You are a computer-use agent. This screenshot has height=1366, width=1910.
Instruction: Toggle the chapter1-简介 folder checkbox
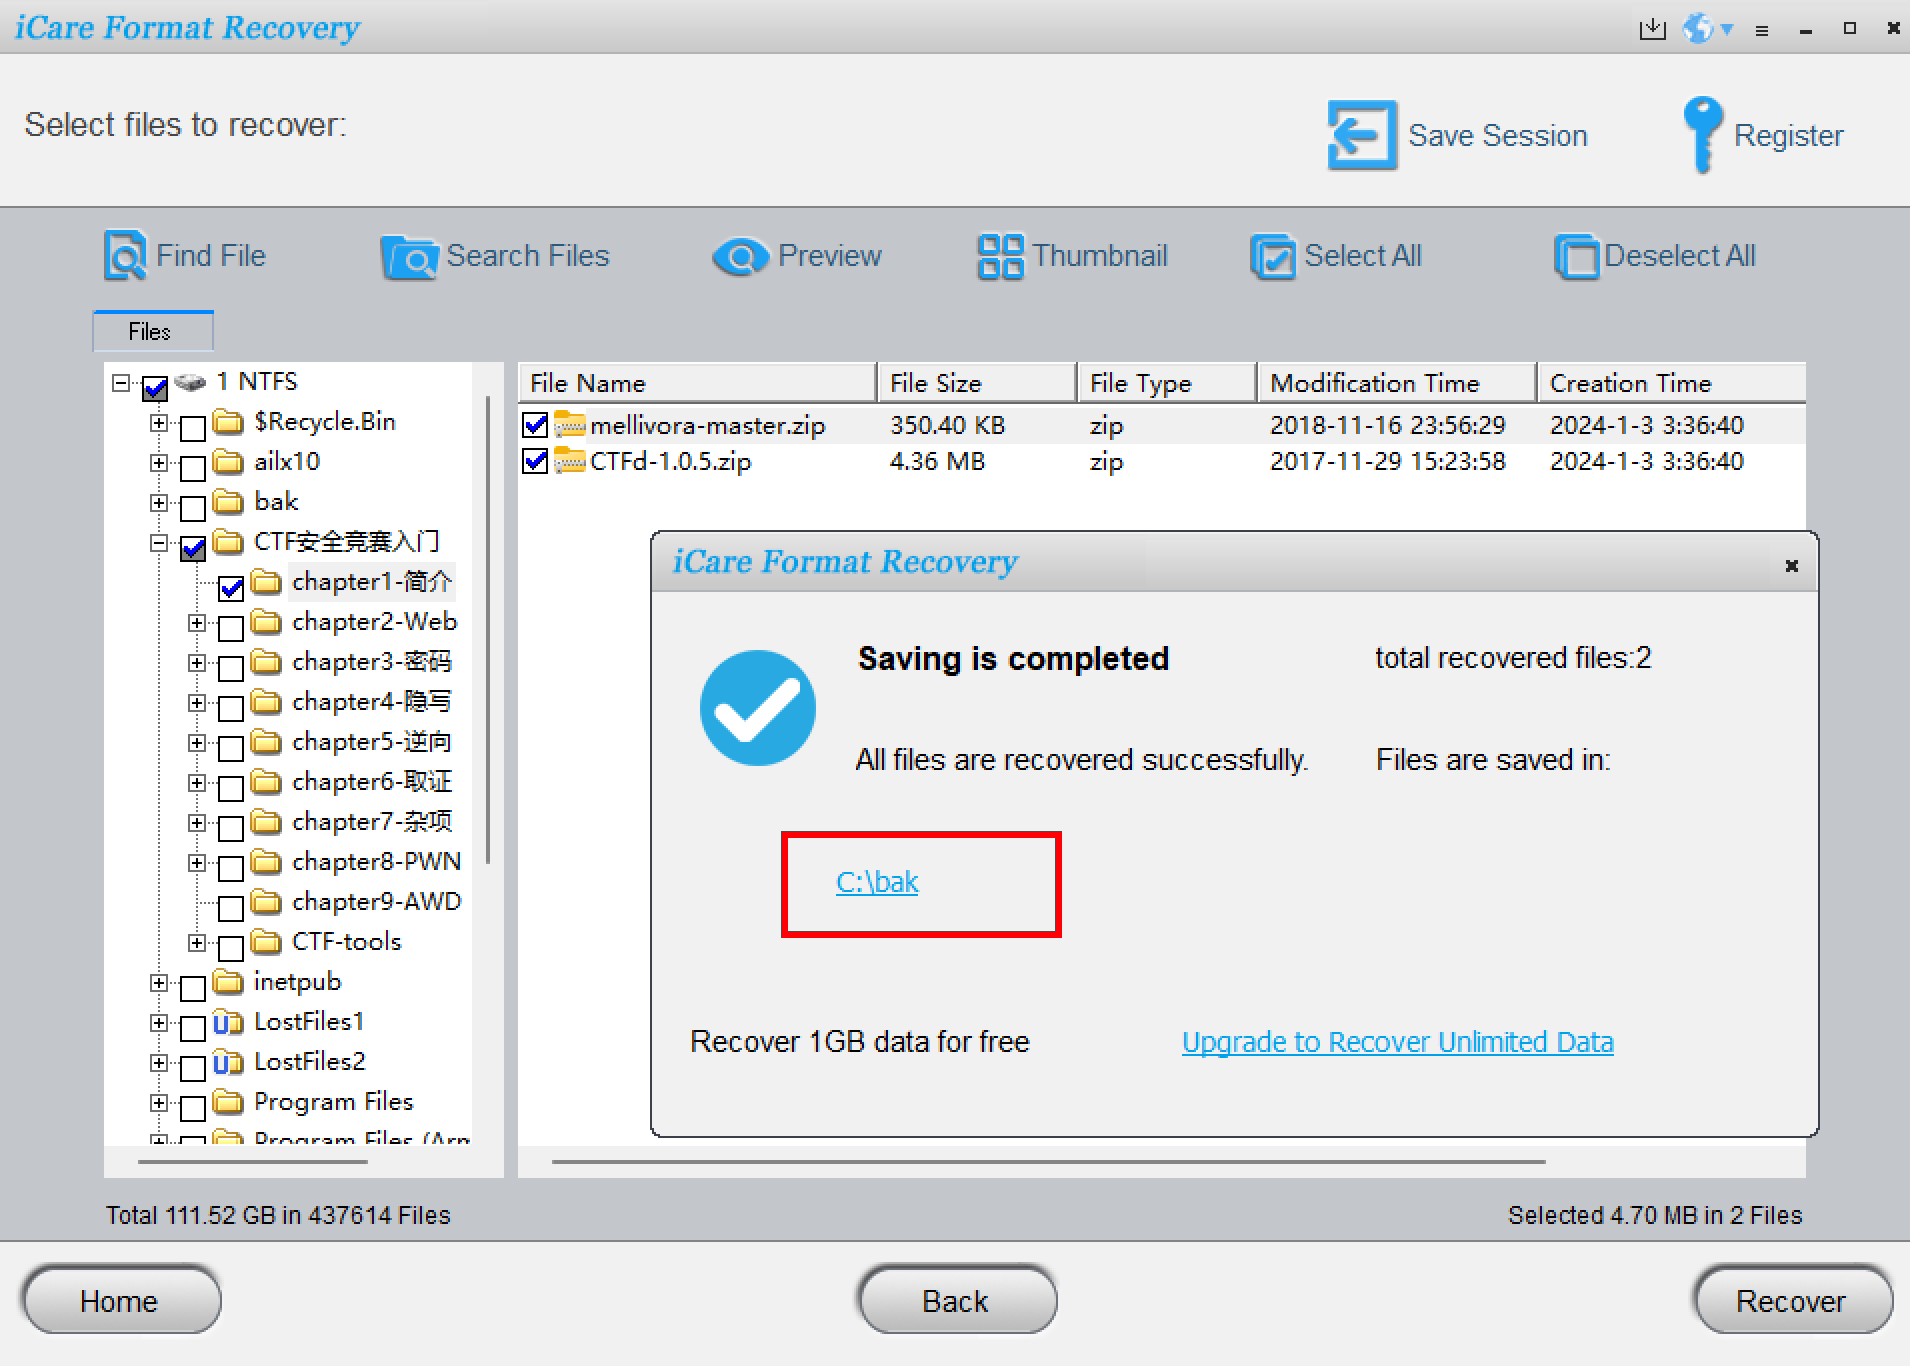(x=231, y=587)
